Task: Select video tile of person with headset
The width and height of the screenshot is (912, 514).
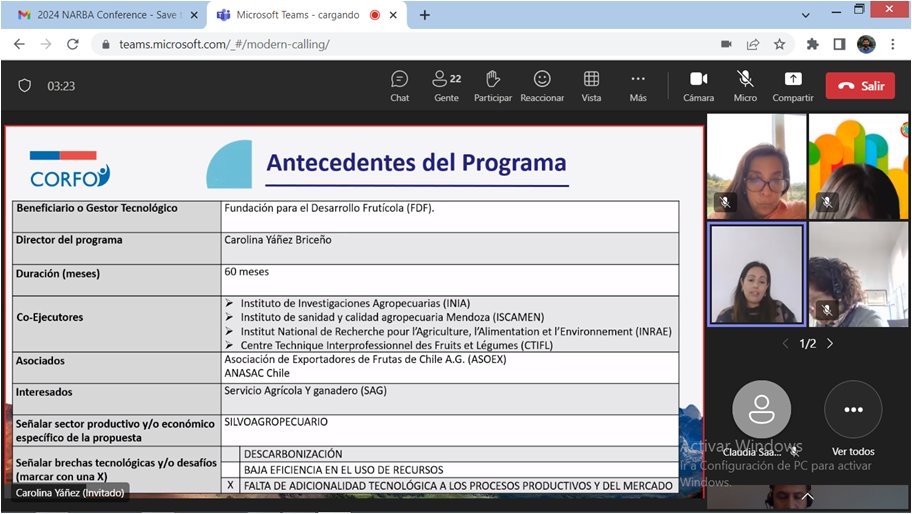Action: pos(858,274)
